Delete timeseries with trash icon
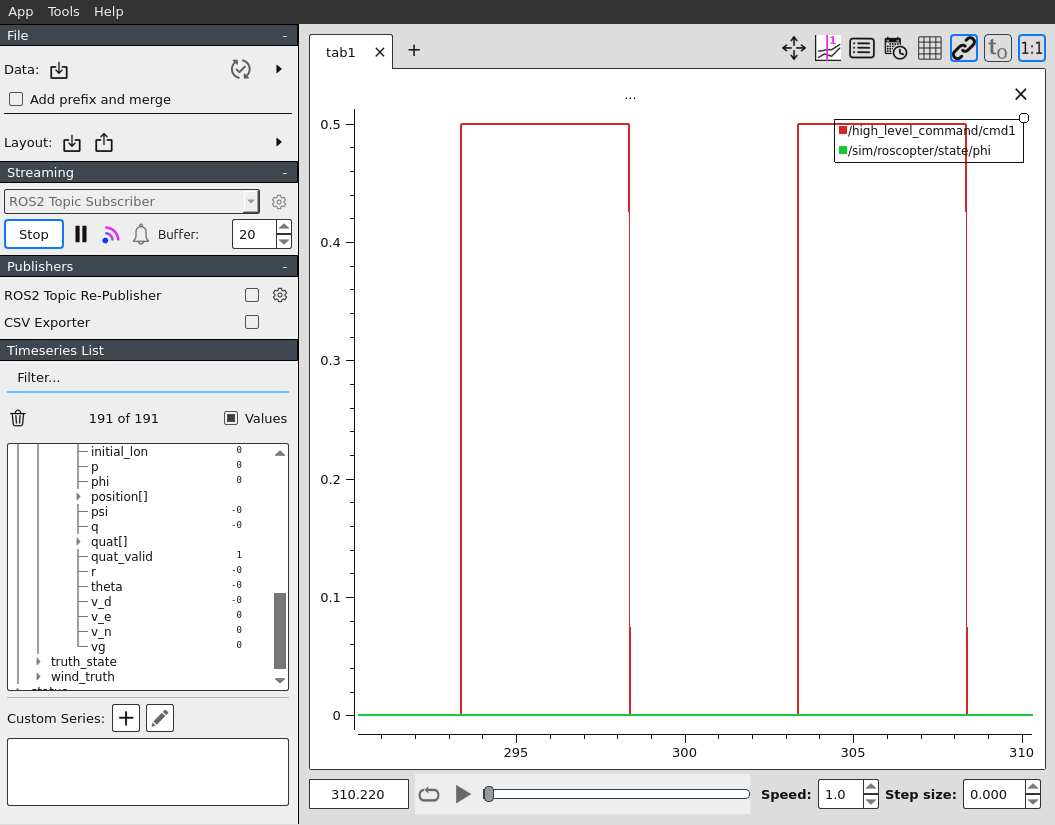 pos(18,419)
